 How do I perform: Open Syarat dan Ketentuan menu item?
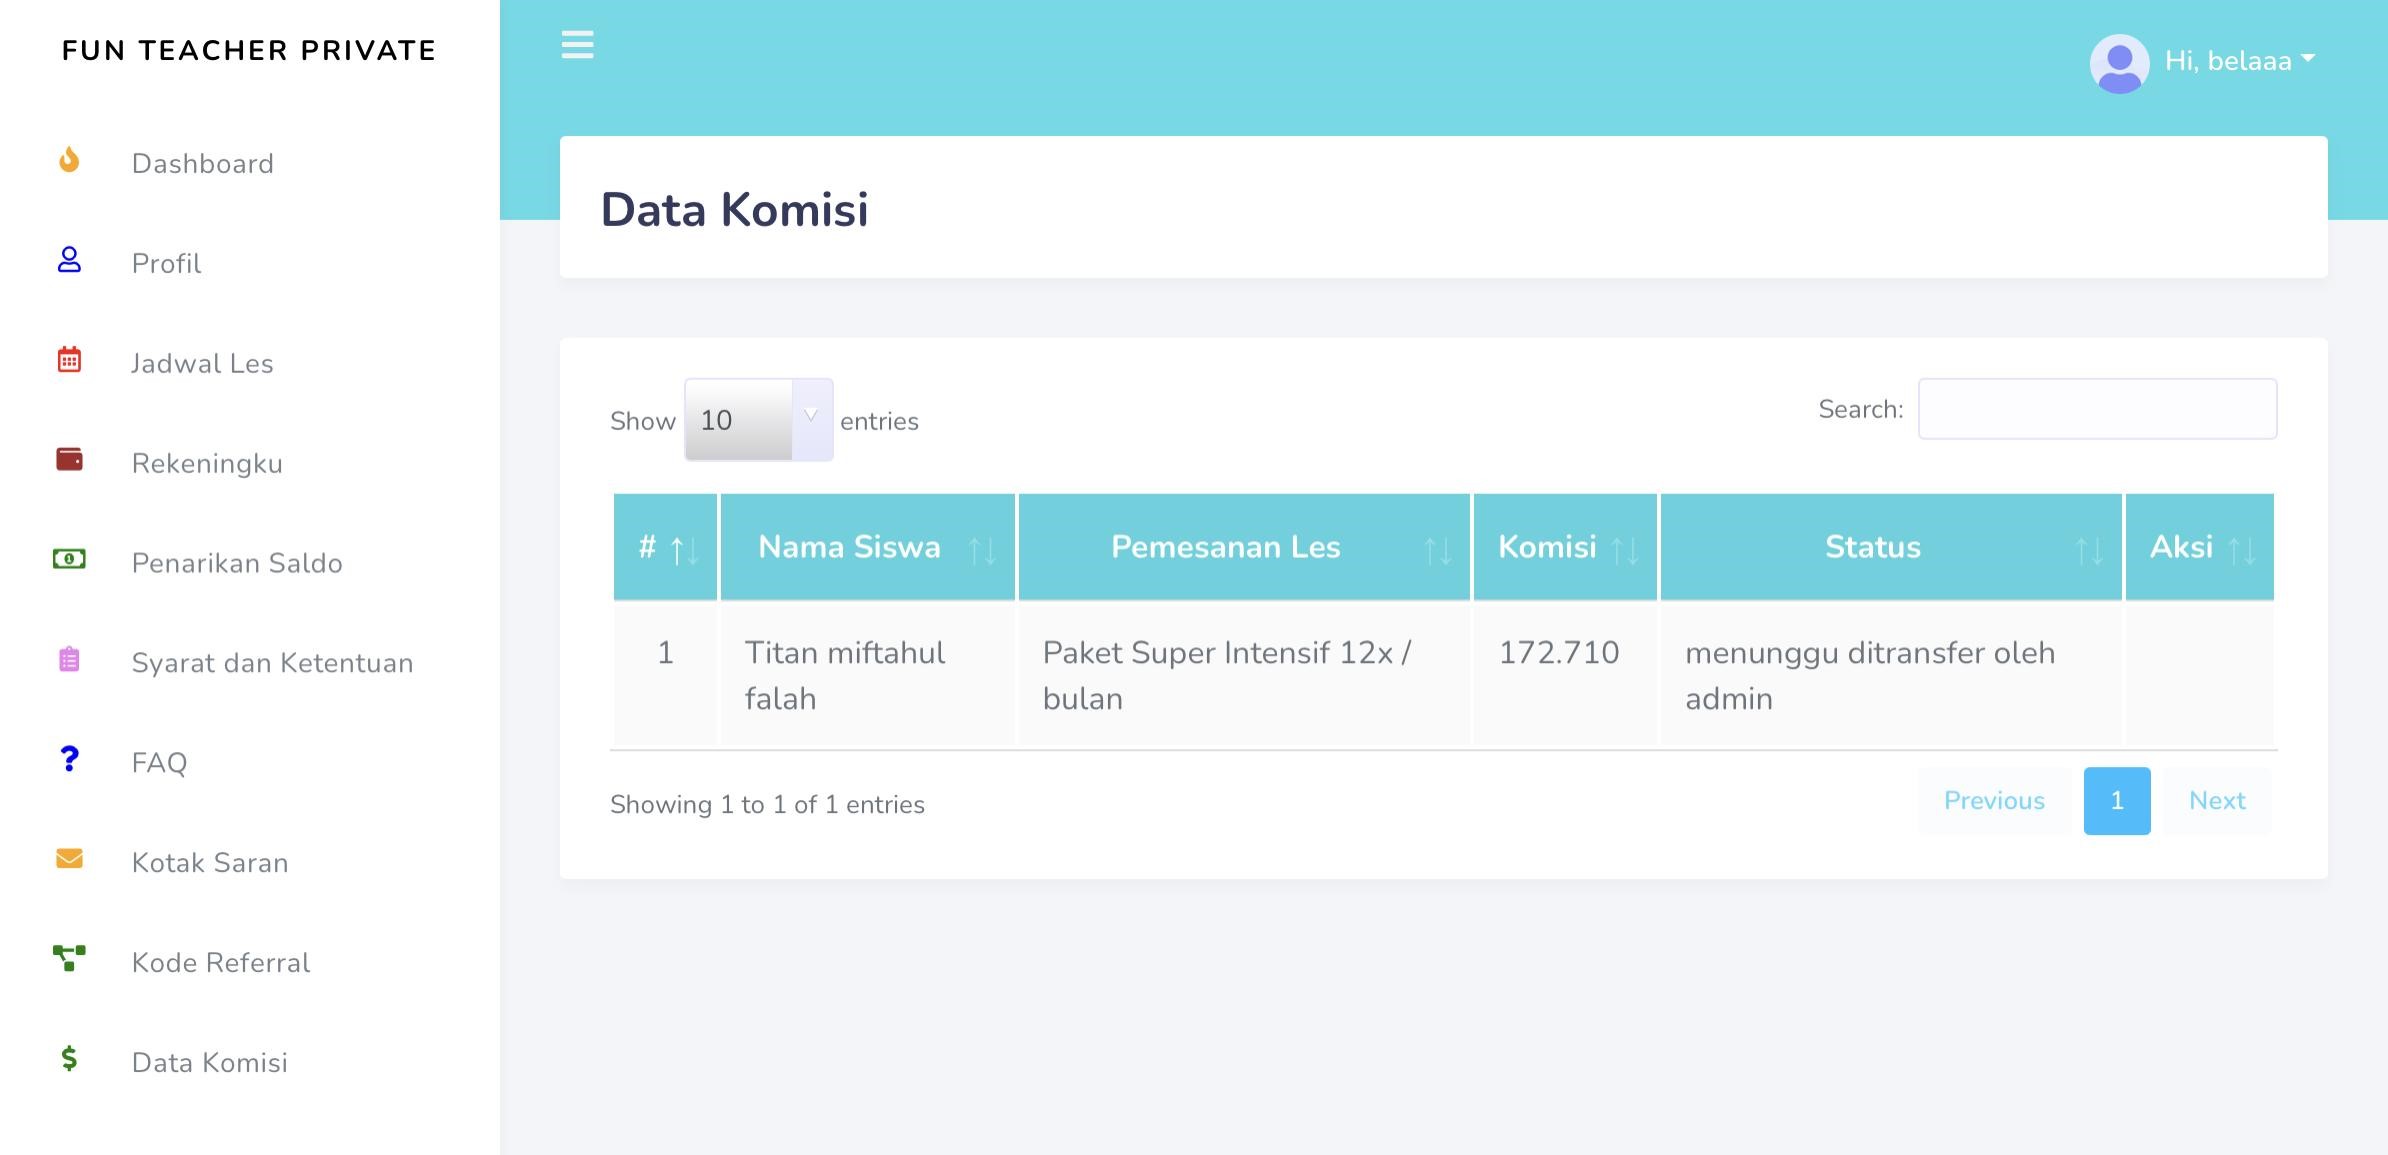click(x=272, y=663)
